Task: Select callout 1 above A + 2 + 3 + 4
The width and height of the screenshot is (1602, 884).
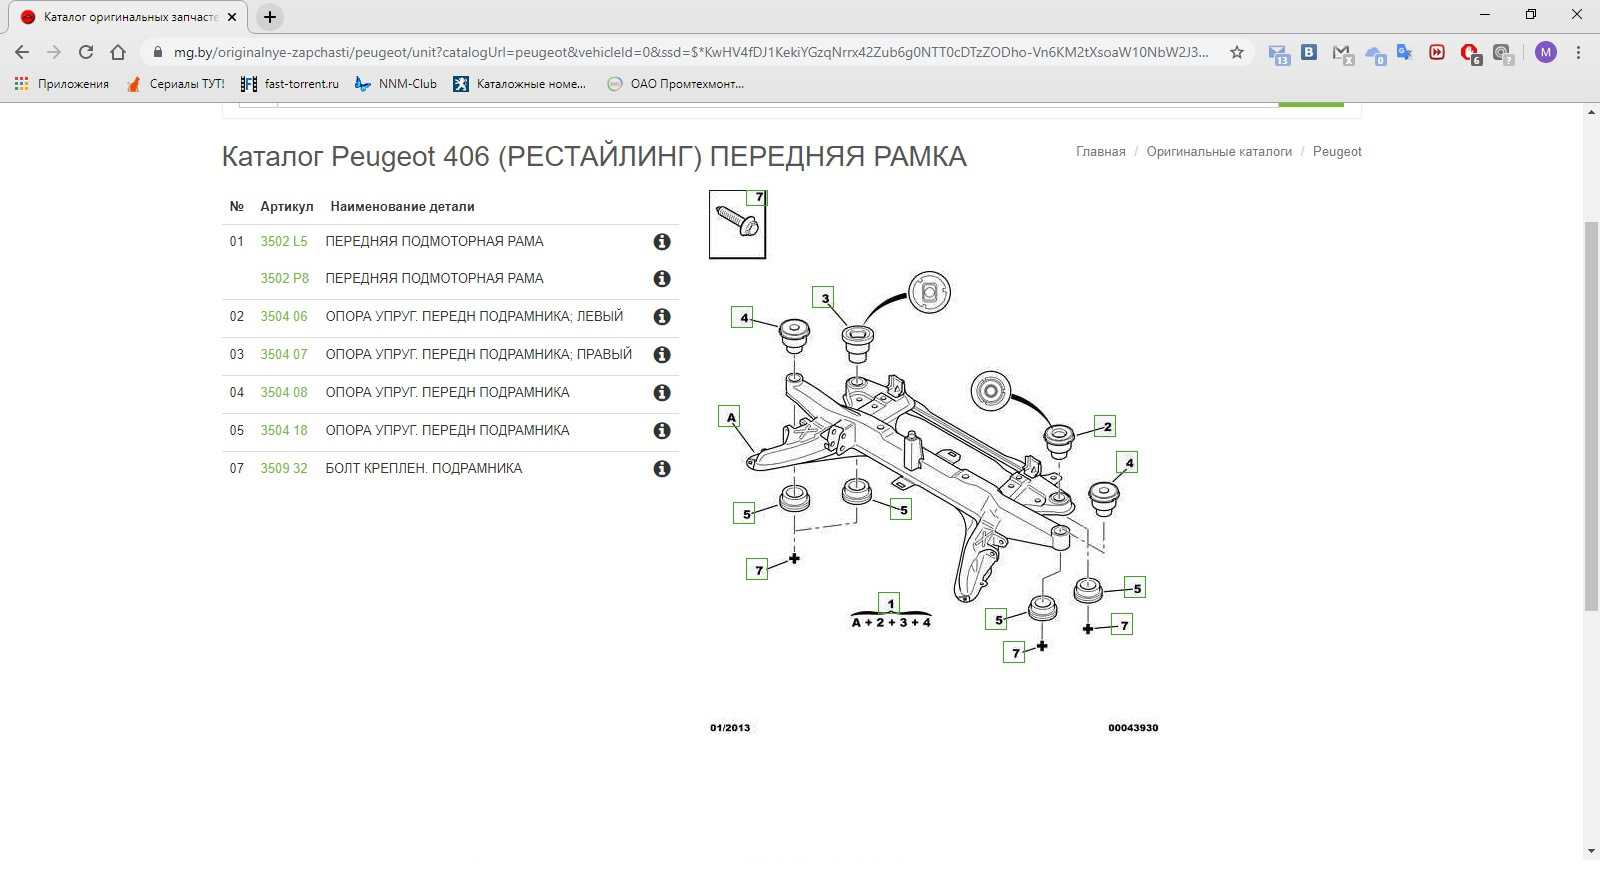Action: point(890,603)
